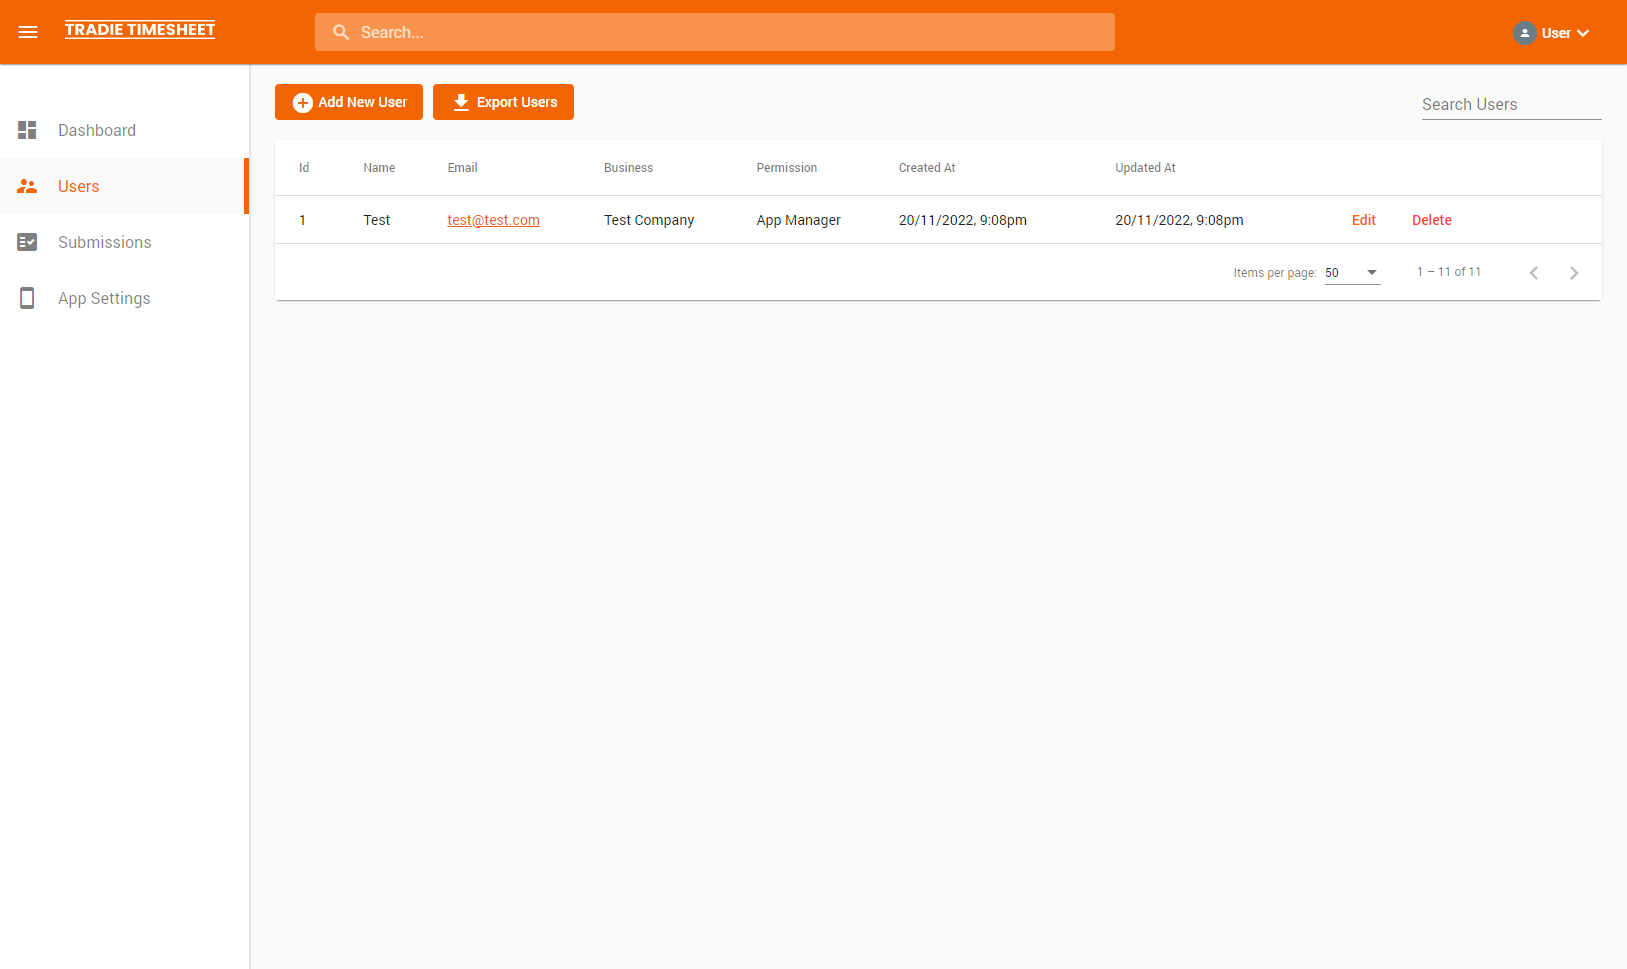Sort by the Business column header
This screenshot has width=1627, height=969.
point(628,168)
